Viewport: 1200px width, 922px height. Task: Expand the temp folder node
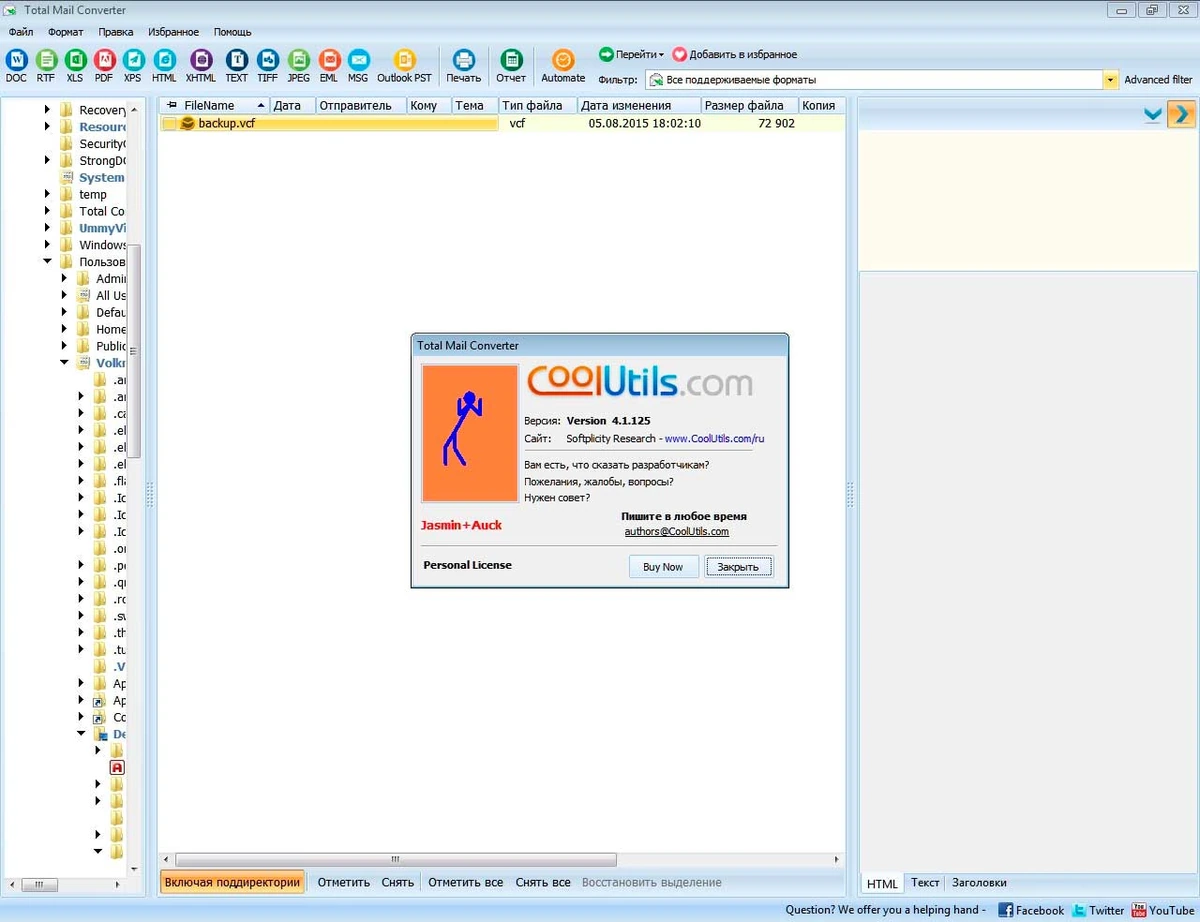coord(47,194)
